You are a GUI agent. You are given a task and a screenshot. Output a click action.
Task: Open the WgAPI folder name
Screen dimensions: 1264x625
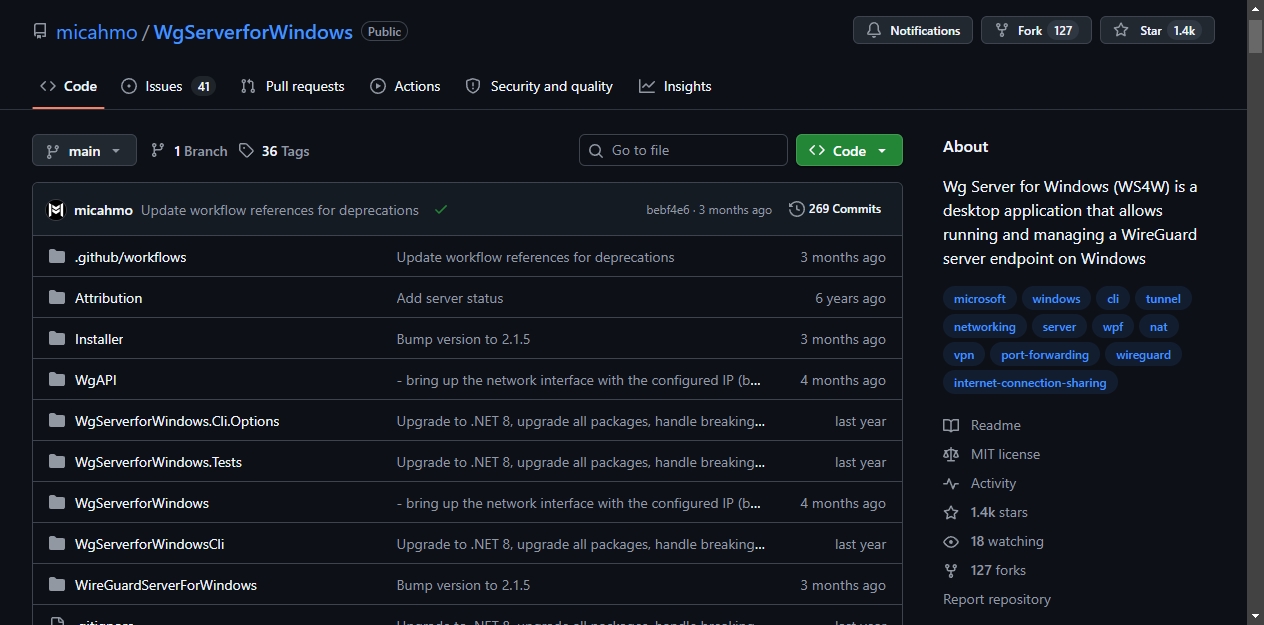96,380
